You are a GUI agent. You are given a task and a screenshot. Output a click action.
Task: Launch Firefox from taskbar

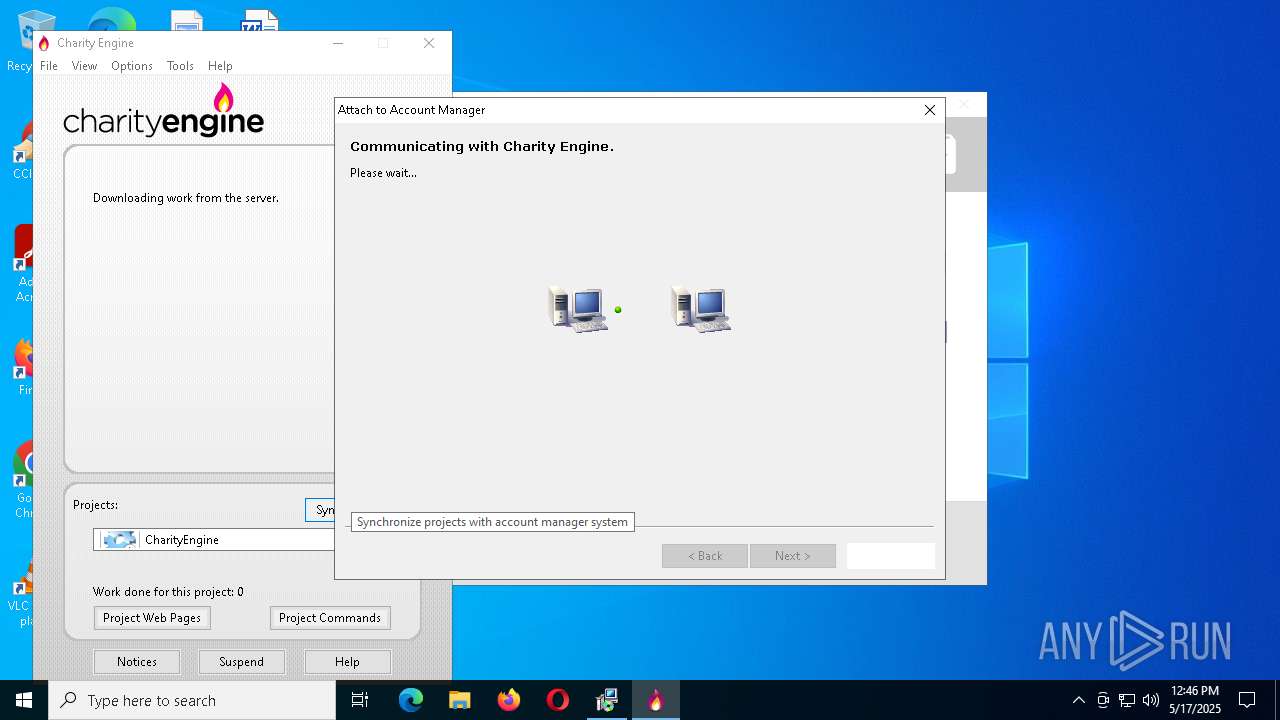point(509,700)
